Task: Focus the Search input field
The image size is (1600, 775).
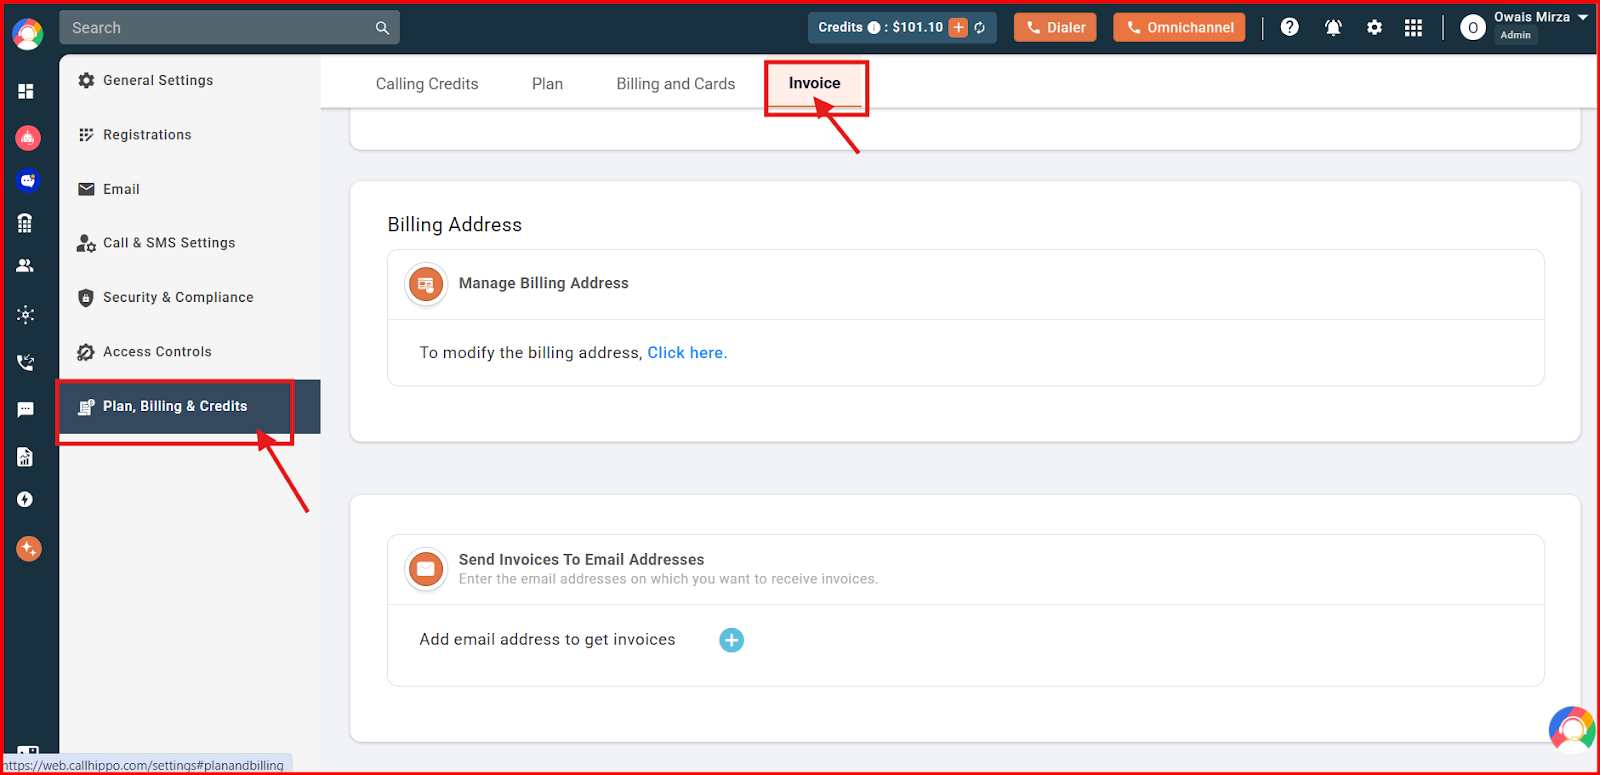Action: click(229, 28)
